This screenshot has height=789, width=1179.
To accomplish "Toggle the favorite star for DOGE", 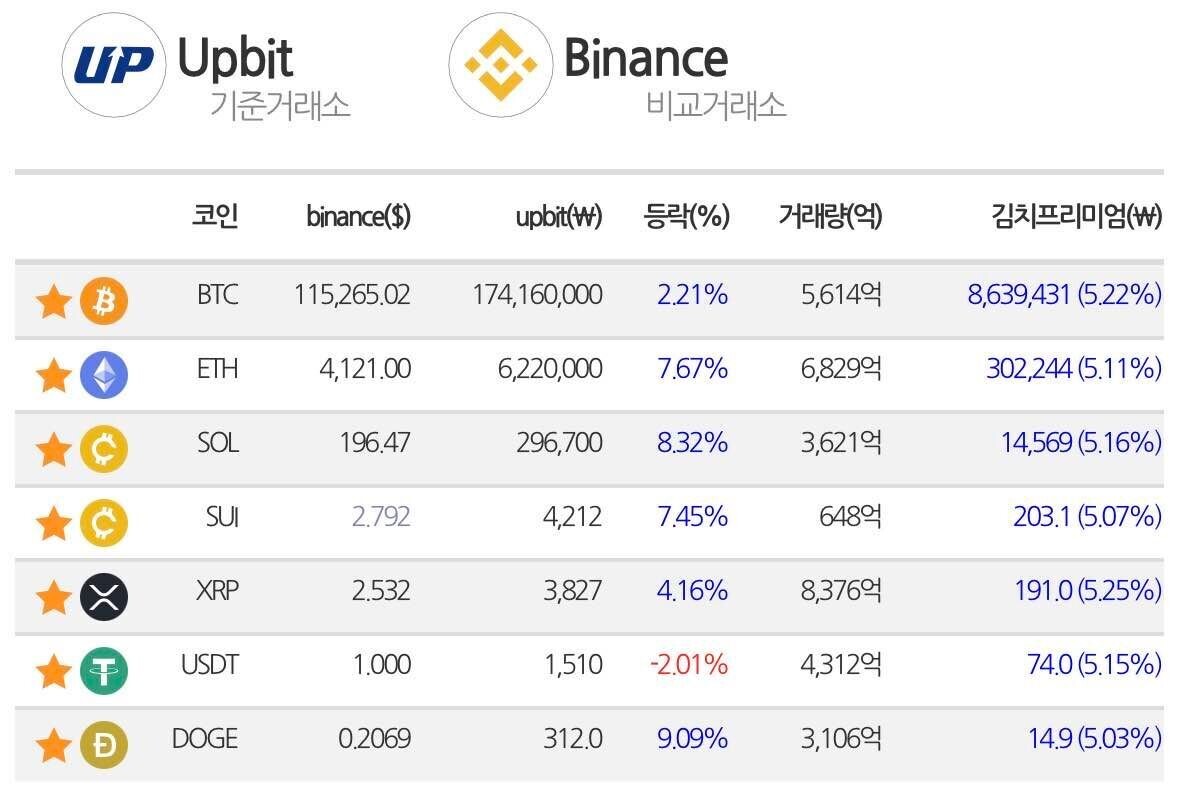I will 53,745.
